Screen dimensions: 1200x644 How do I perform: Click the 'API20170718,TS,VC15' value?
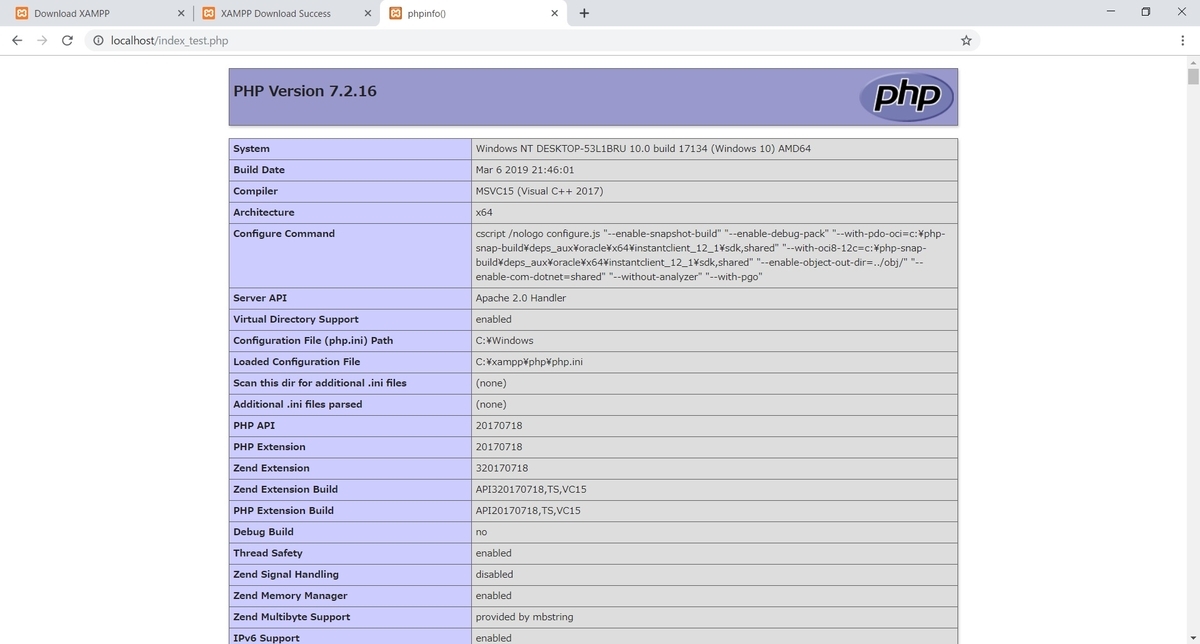pos(528,510)
